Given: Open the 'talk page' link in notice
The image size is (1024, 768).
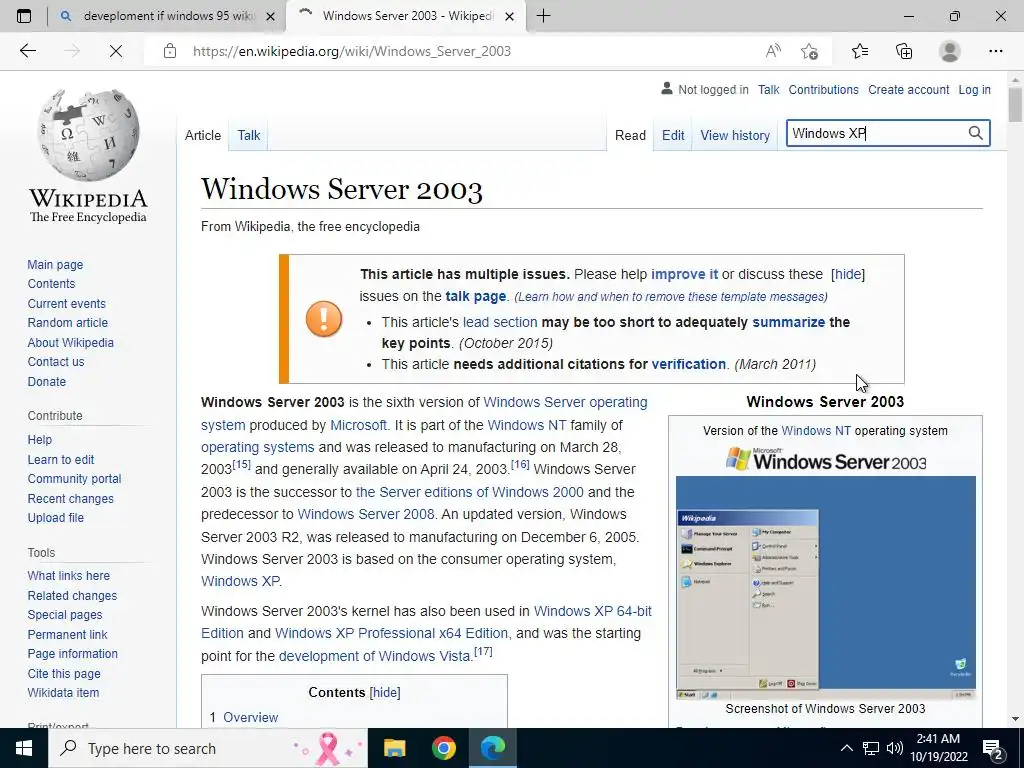Looking at the screenshot, I should [475, 296].
